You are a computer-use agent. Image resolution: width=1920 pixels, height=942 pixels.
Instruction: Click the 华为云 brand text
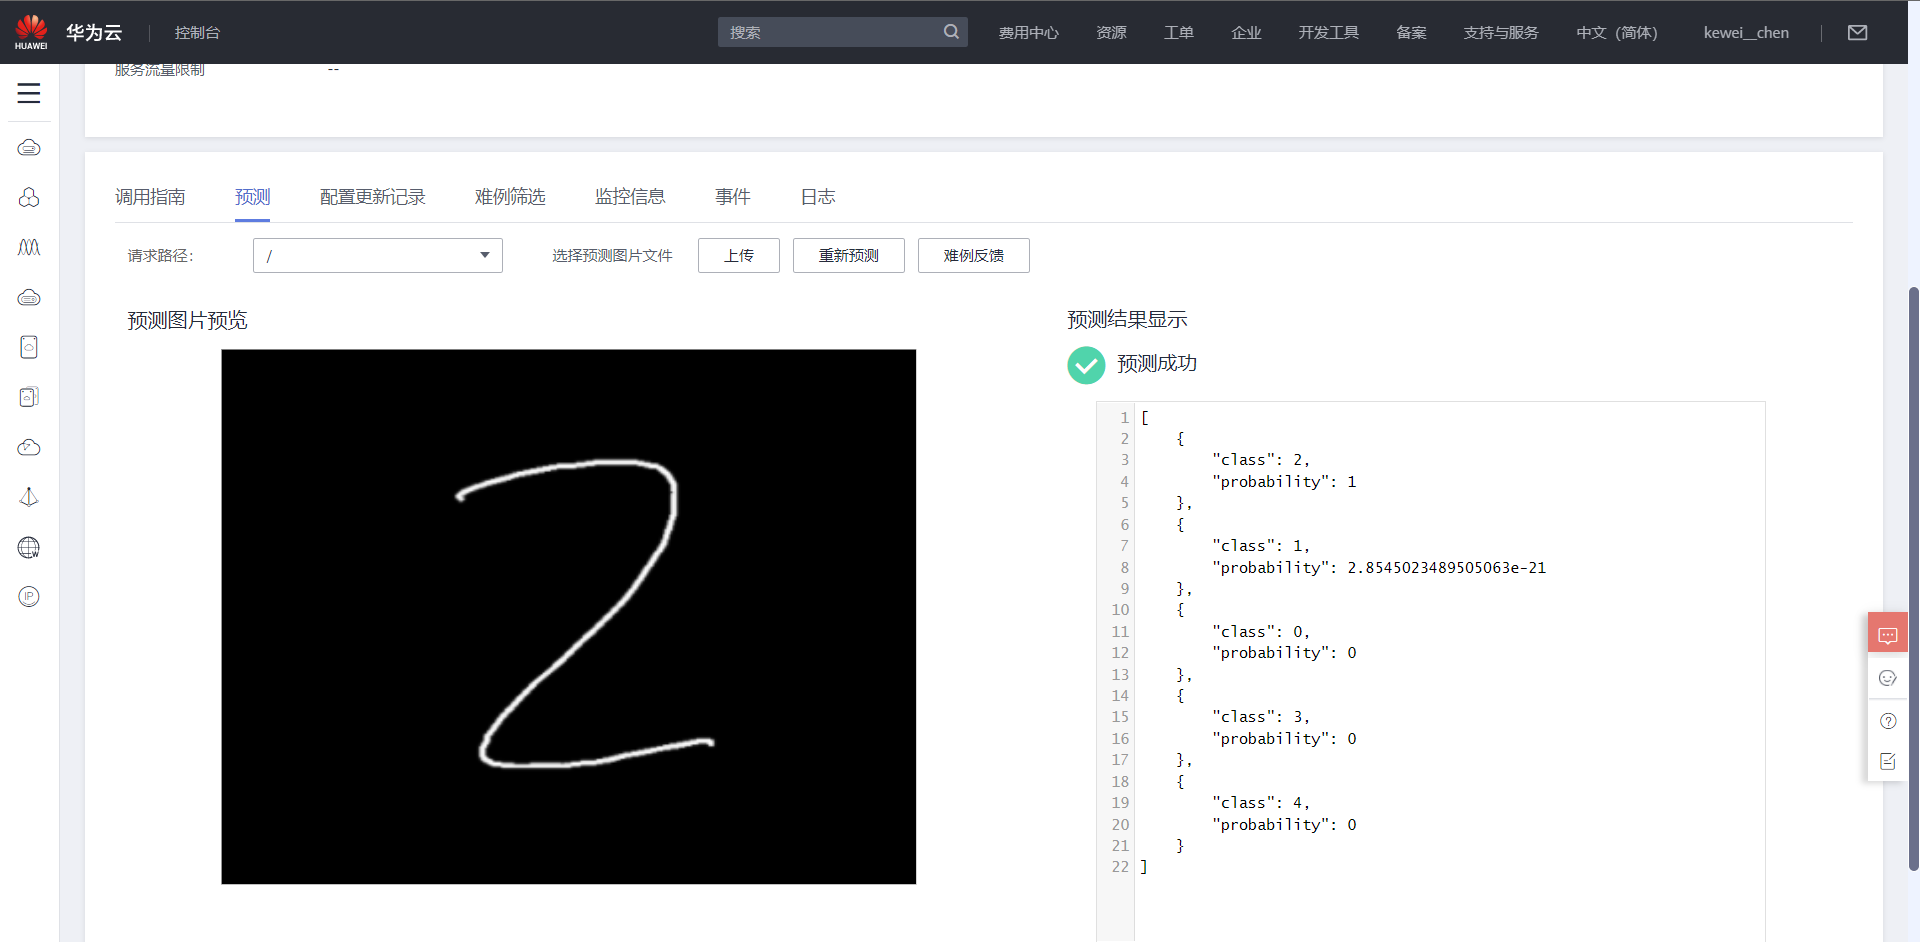click(x=94, y=32)
